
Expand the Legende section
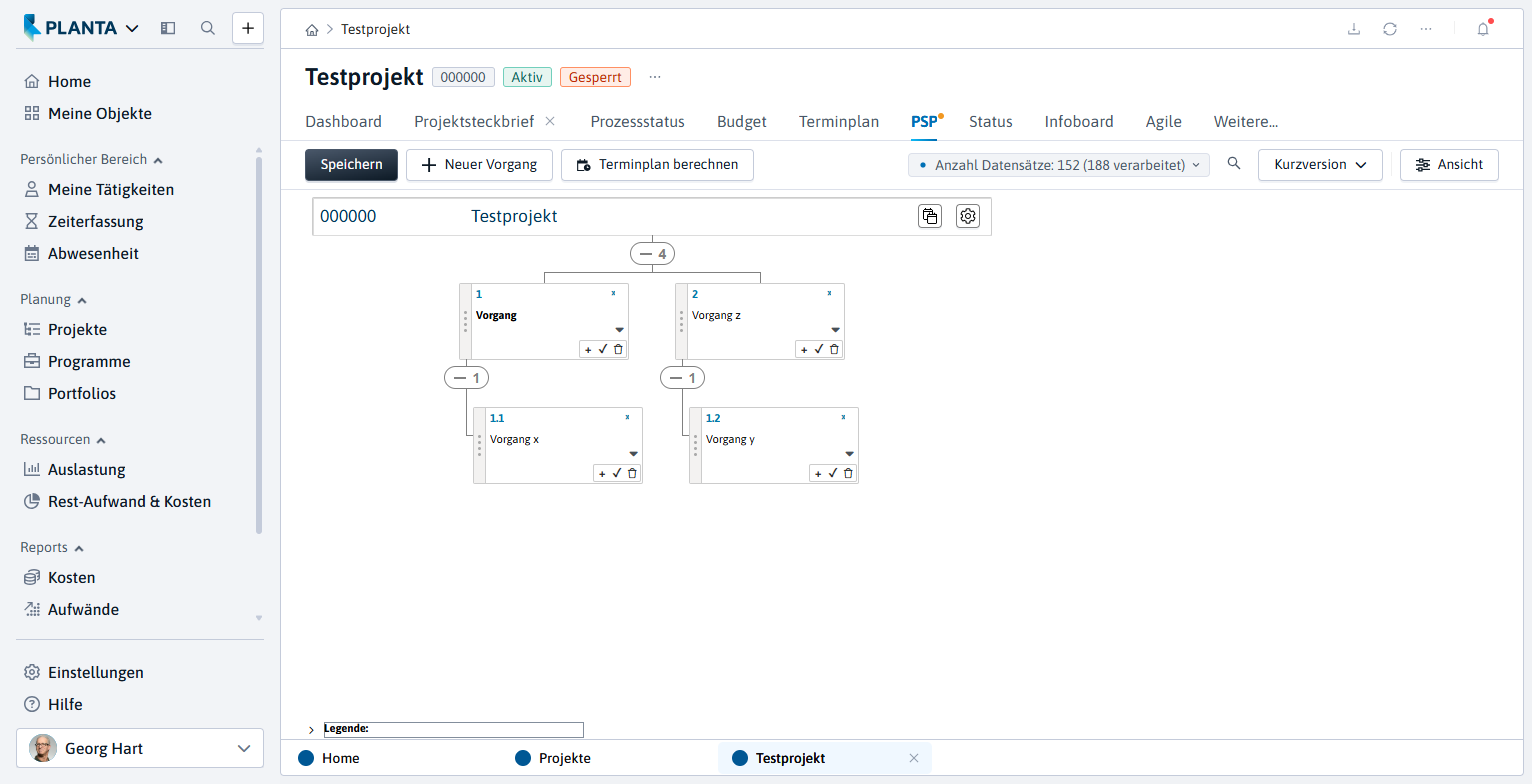point(311,730)
